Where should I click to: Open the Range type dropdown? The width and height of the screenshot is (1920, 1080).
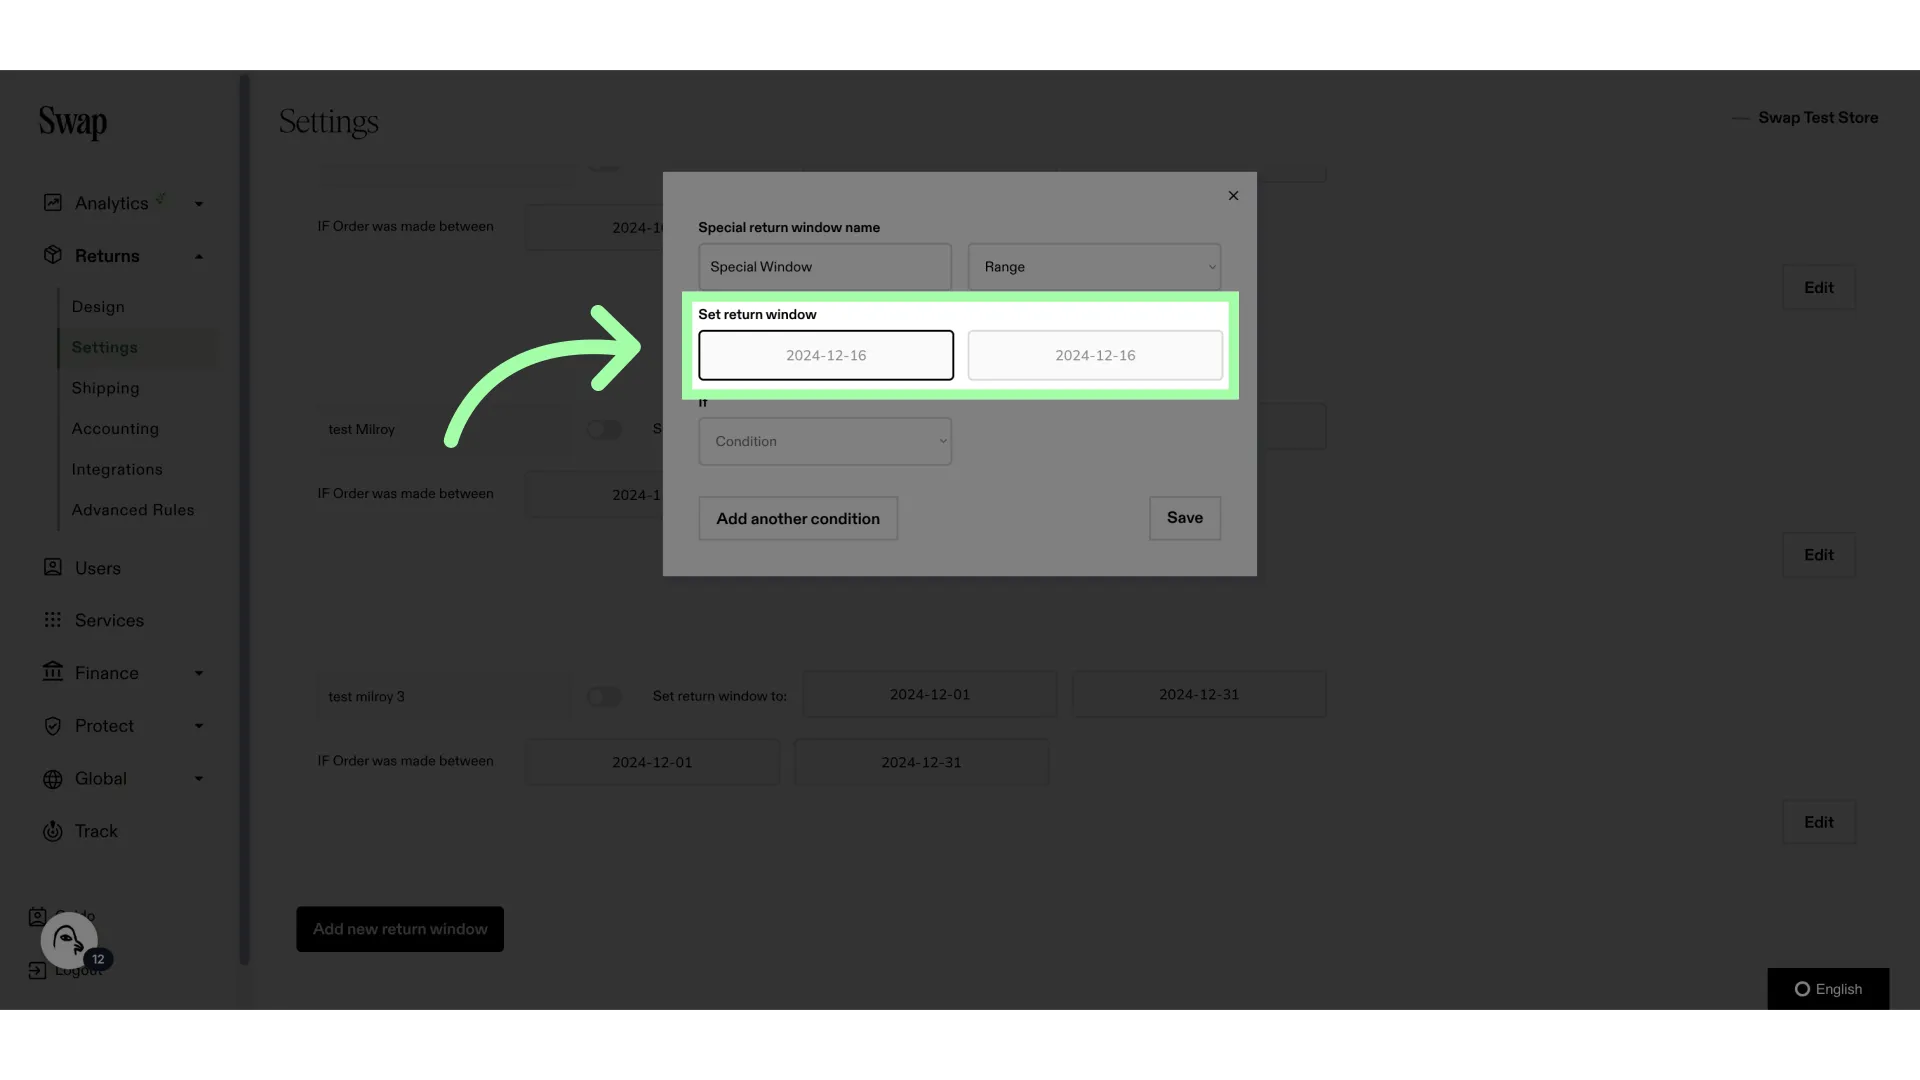tap(1094, 267)
